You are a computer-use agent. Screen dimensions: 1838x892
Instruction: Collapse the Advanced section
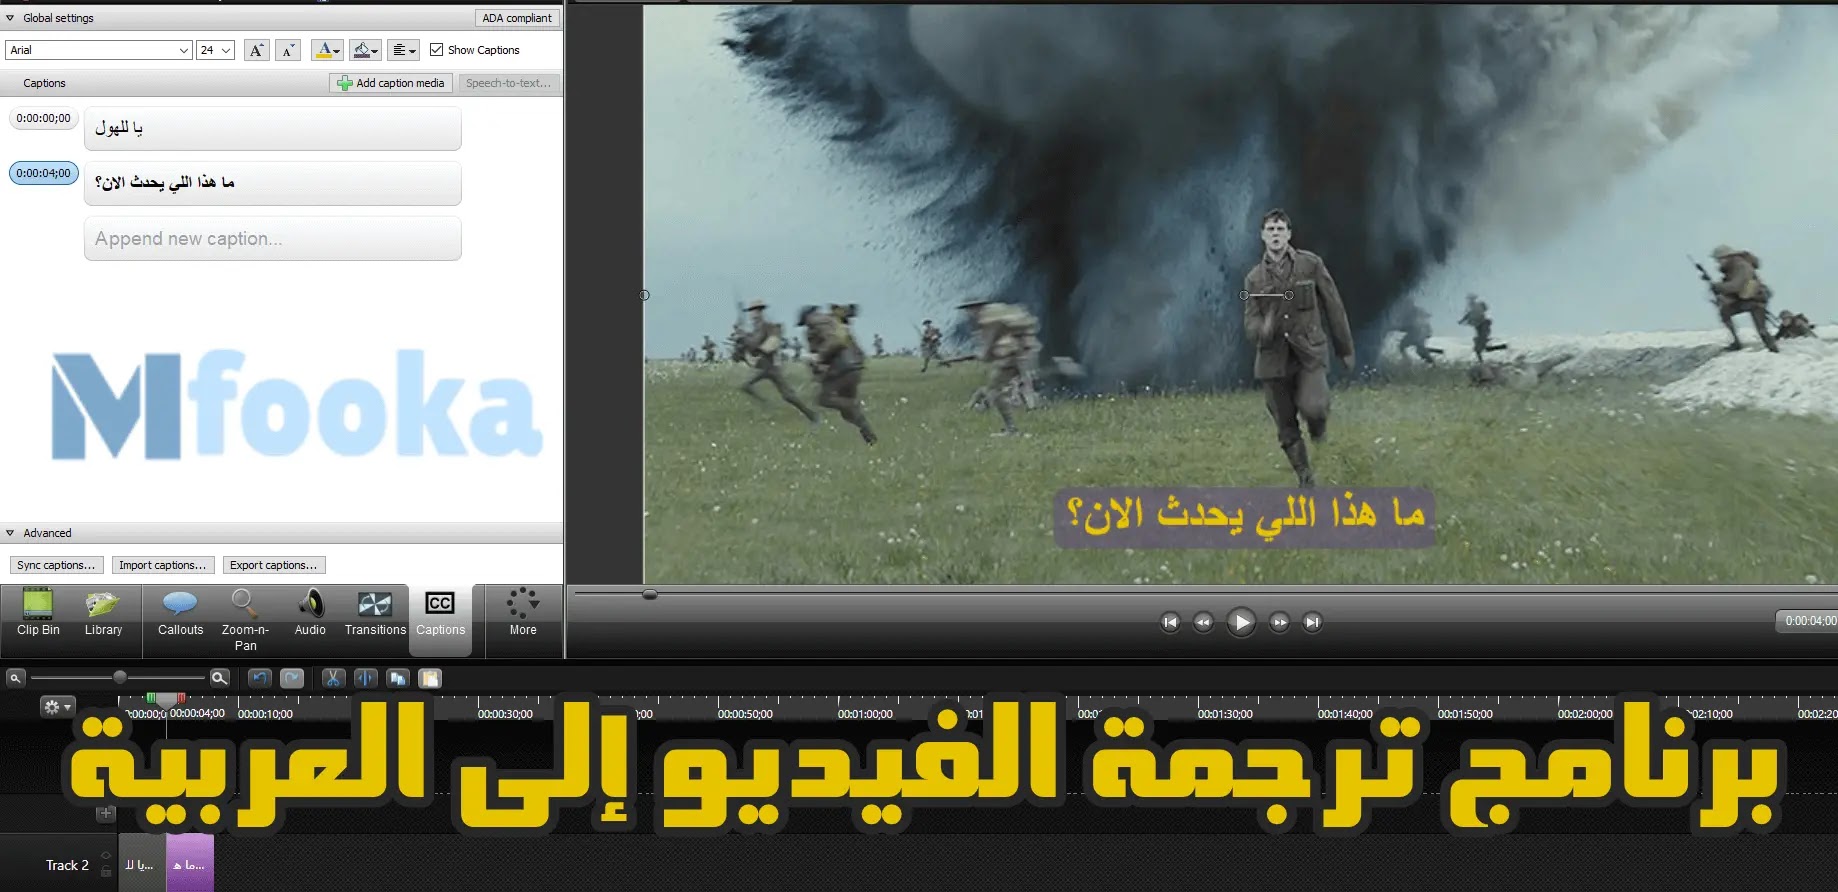10,533
